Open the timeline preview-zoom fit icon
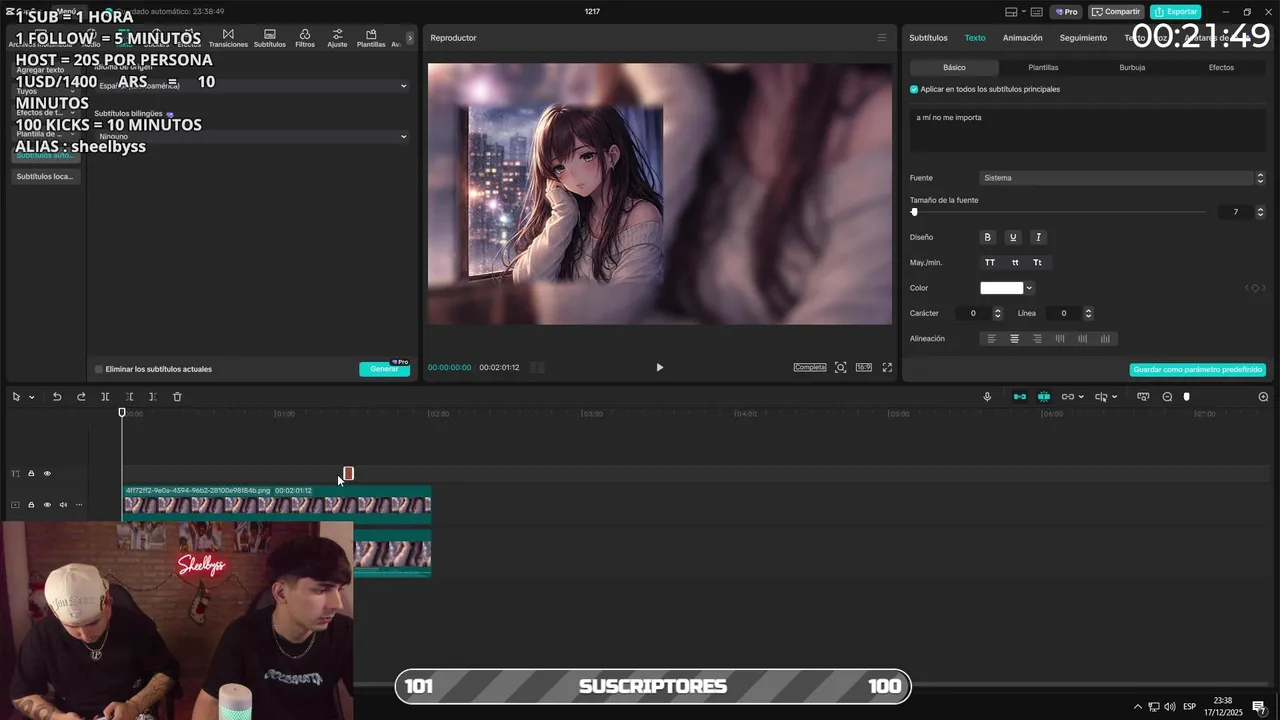This screenshot has height=720, width=1280. (1143, 397)
